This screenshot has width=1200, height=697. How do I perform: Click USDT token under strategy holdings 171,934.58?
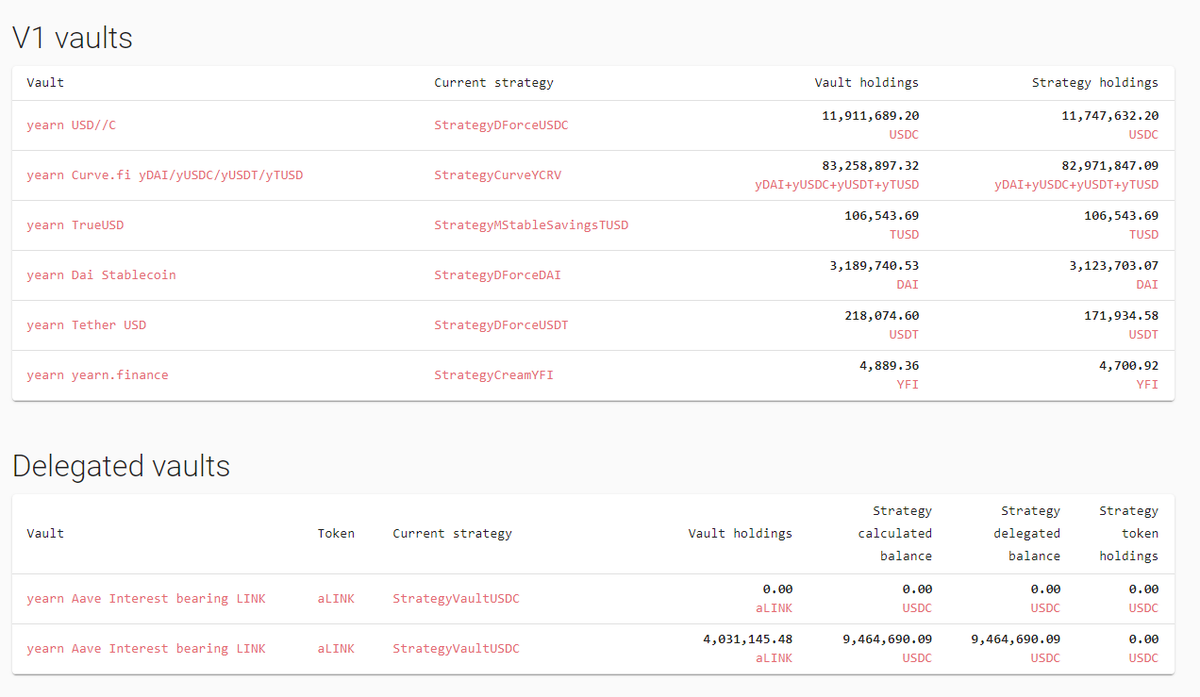[1143, 334]
